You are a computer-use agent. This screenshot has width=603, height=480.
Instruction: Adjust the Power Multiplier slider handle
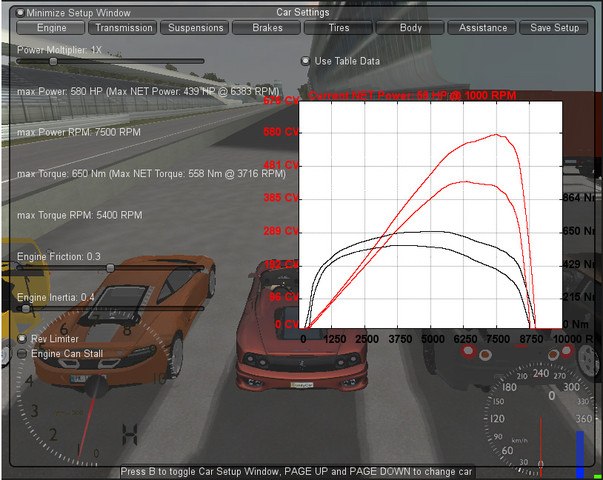pos(53,61)
